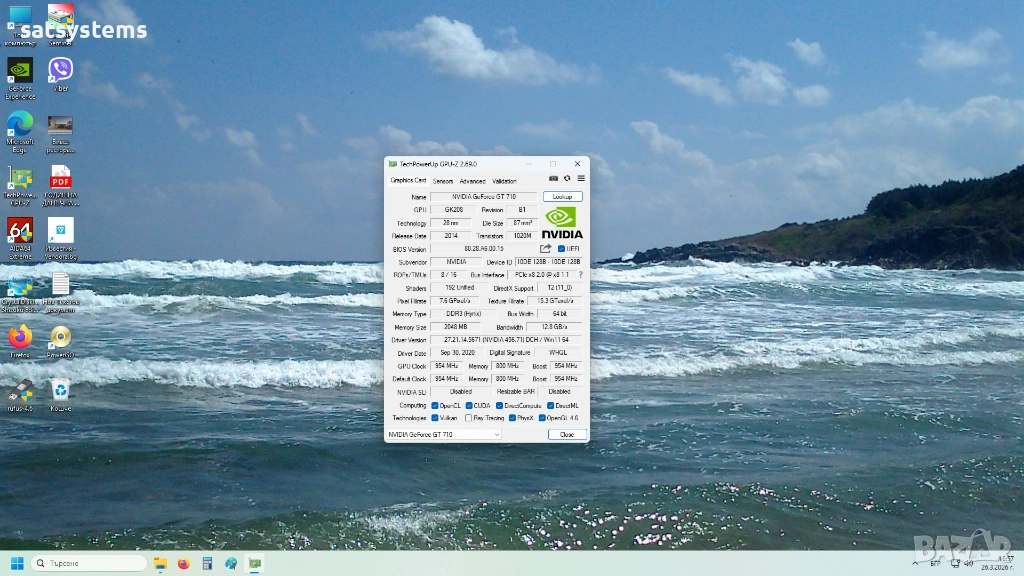This screenshot has width=1024, height=576.
Task: Switch to the Advanced tab
Action: (x=472, y=181)
